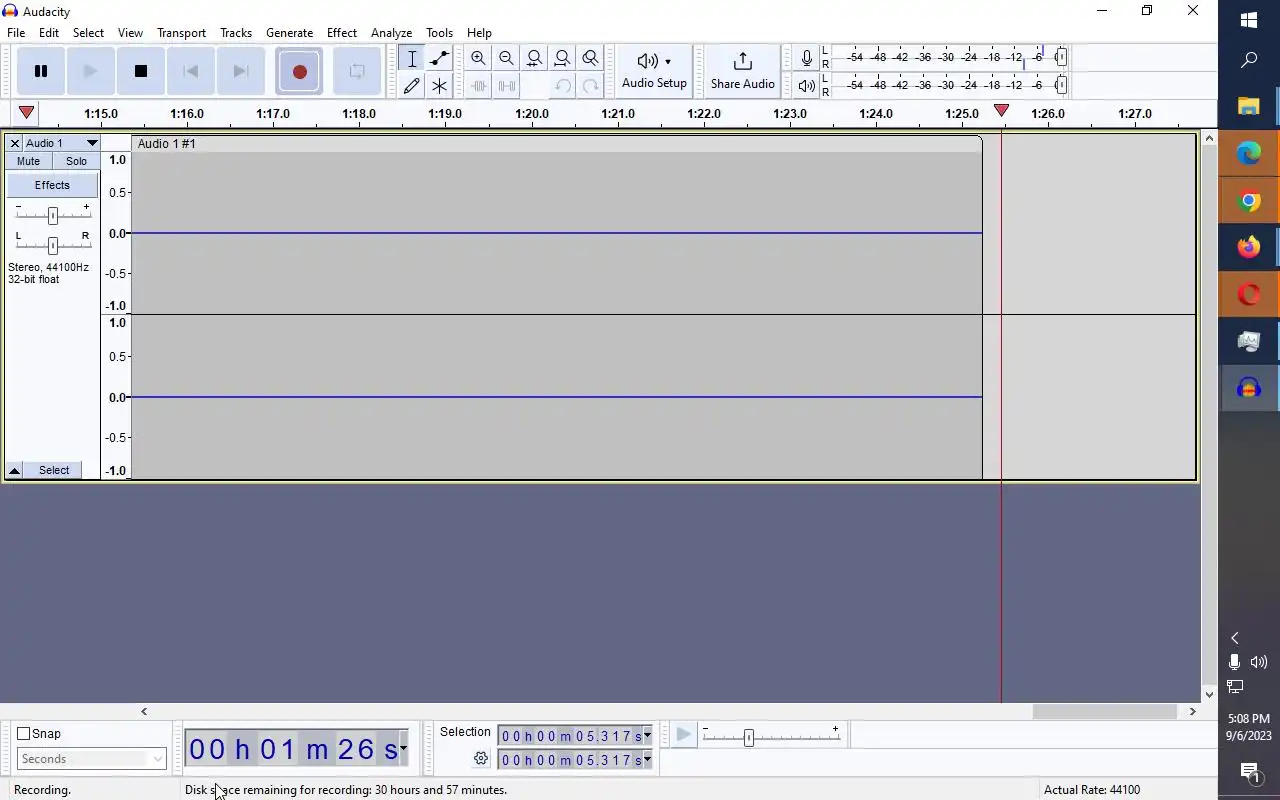Click the Zoom In magnifier

tap(479, 58)
